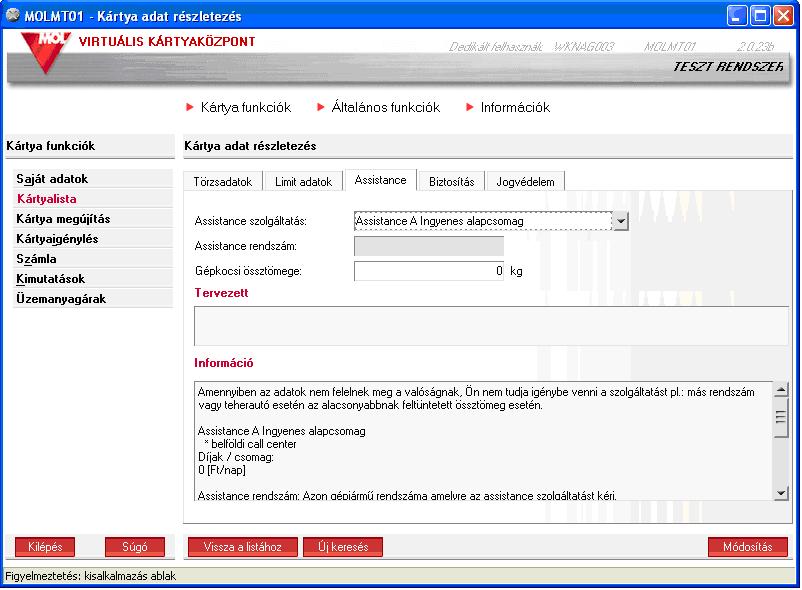Click the MOL logo in the header
Viewport: 802px width, 590px height.
46,52
